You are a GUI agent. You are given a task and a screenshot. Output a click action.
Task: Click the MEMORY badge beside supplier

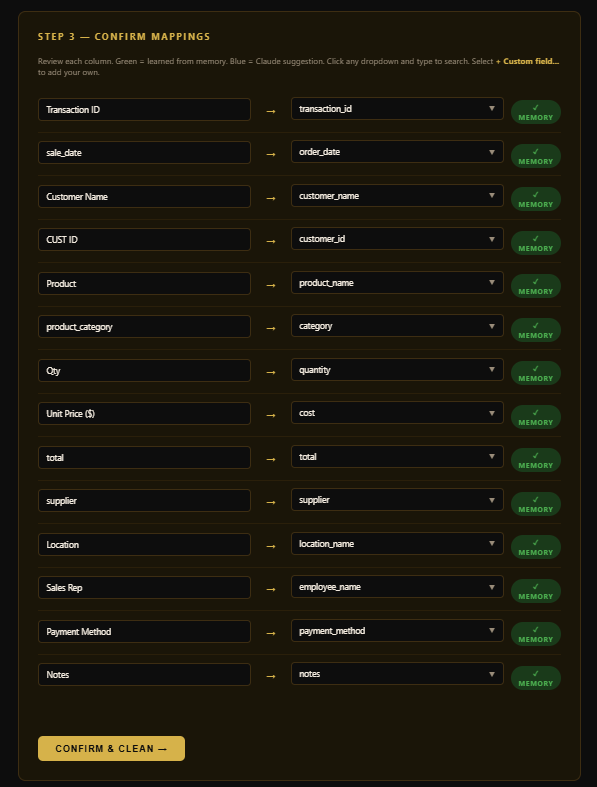coord(536,504)
